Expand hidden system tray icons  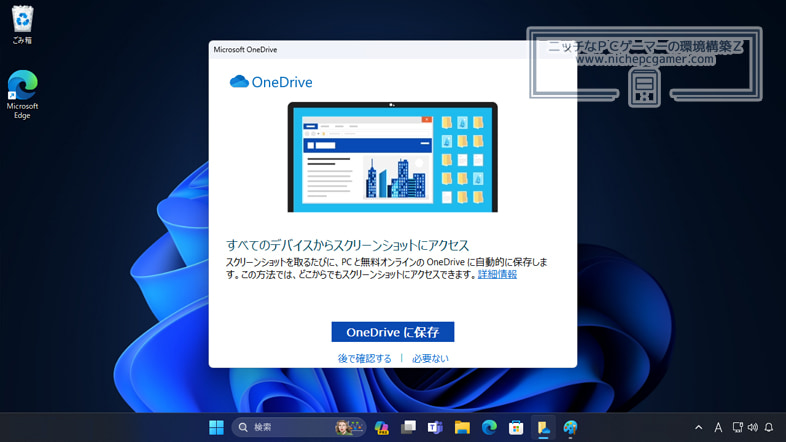(698, 427)
